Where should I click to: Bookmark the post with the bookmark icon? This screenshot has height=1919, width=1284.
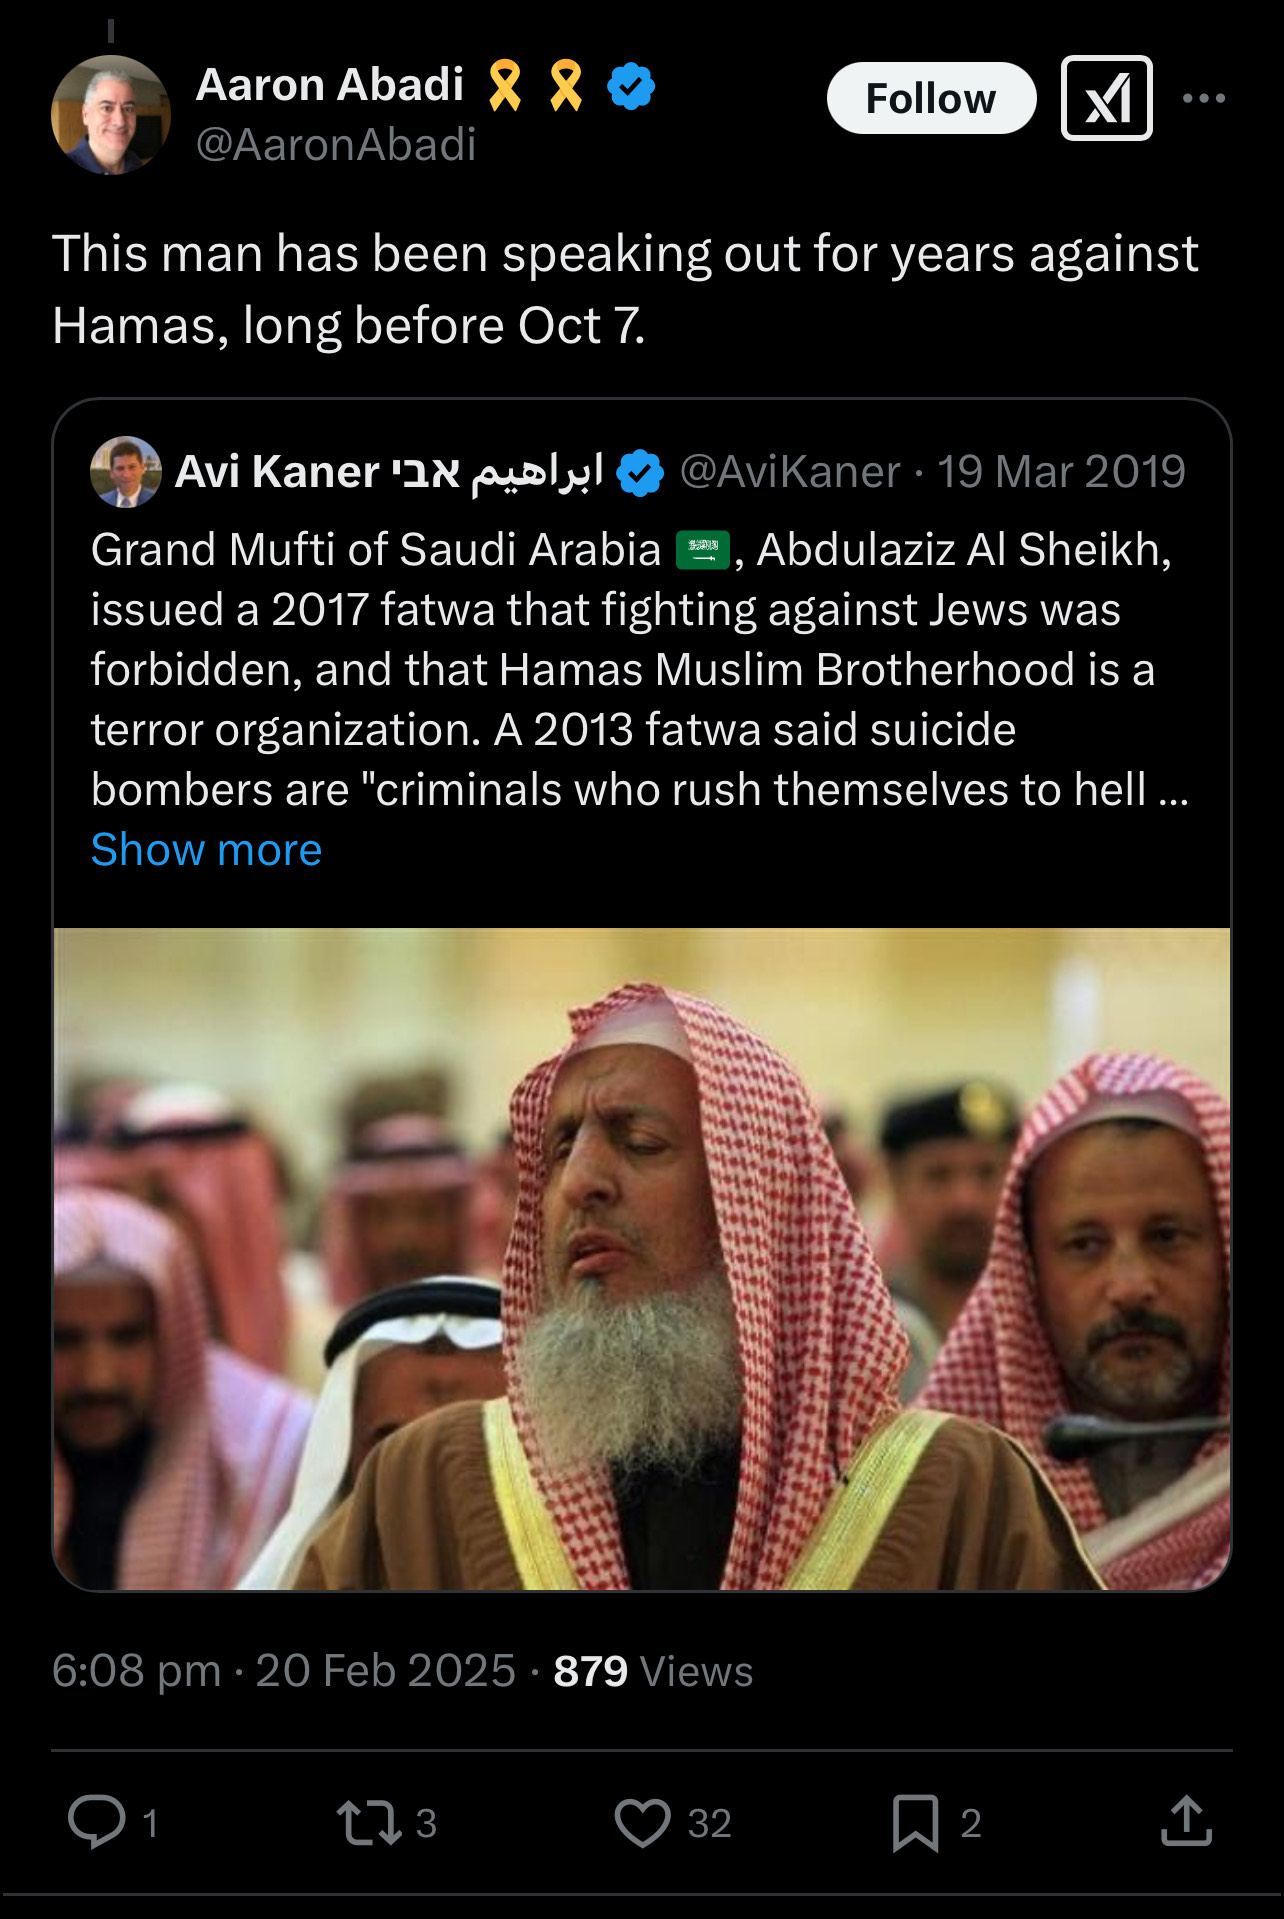click(x=917, y=1820)
